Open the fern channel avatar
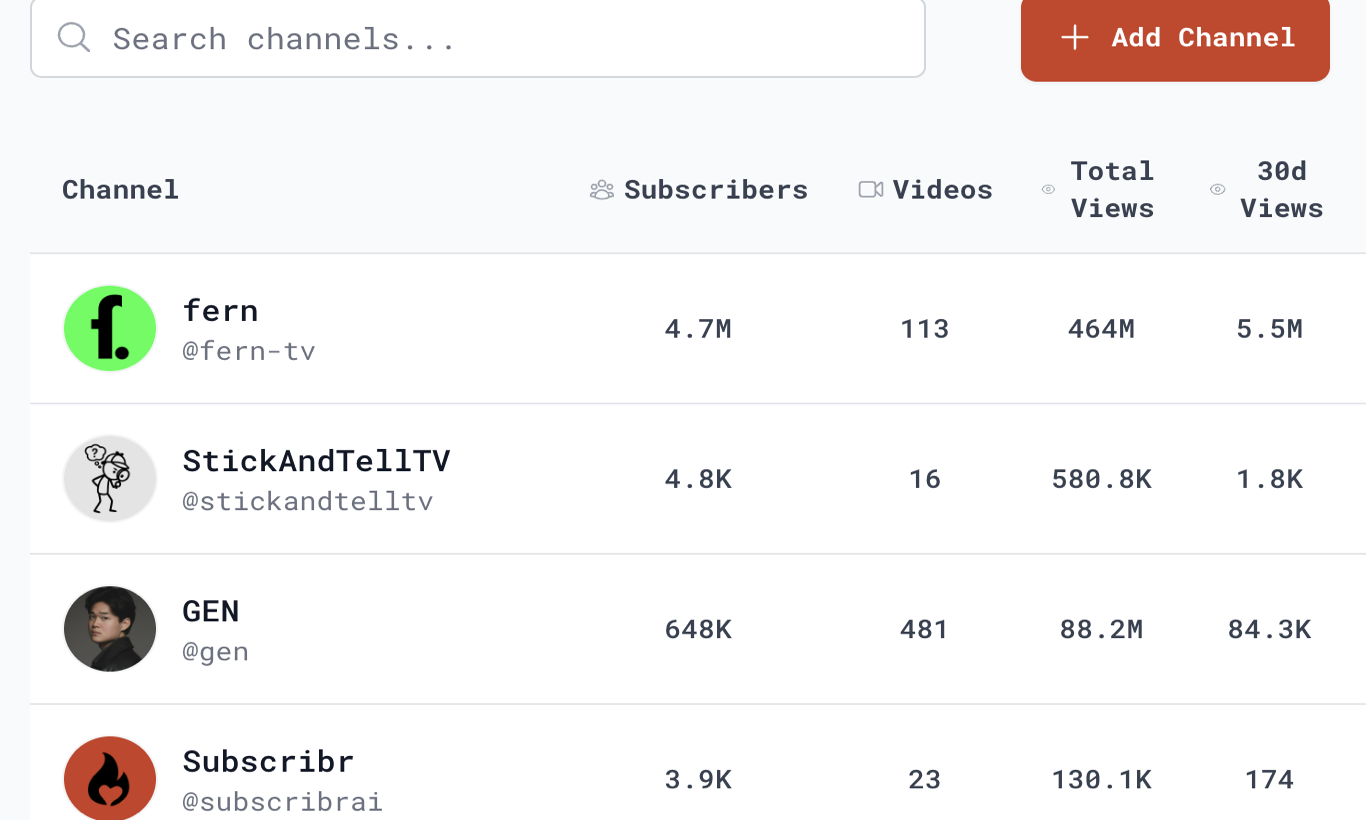1366x820 pixels. [110, 328]
